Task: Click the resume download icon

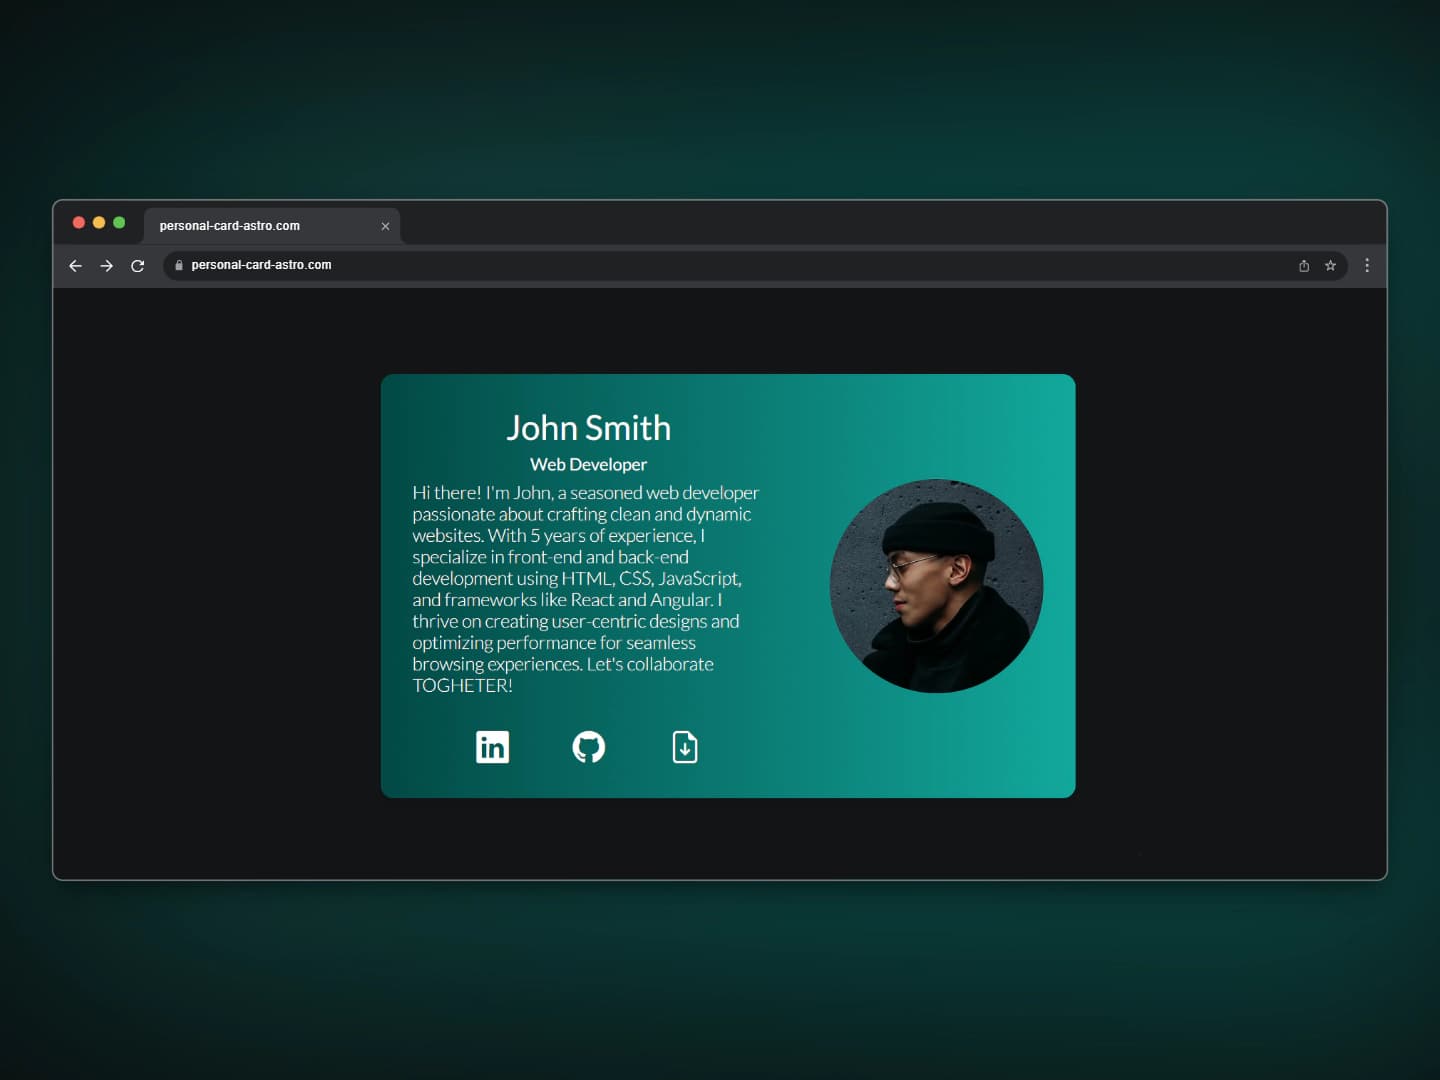Action: [x=685, y=747]
